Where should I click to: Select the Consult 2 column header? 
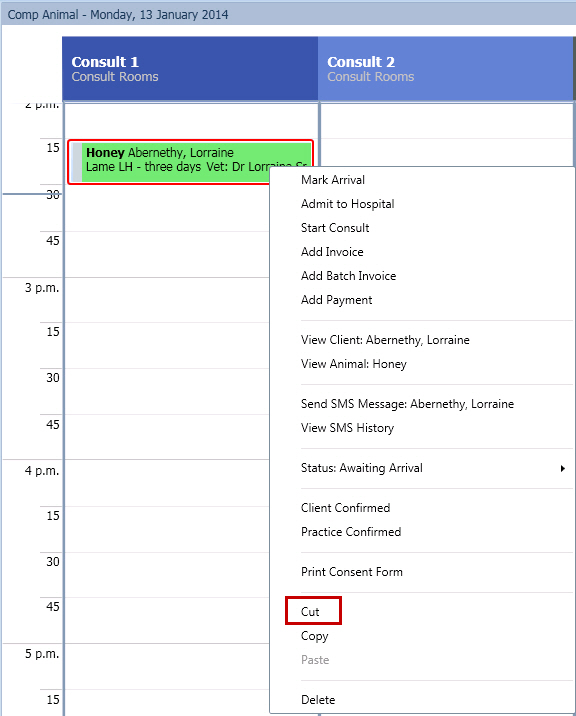446,68
